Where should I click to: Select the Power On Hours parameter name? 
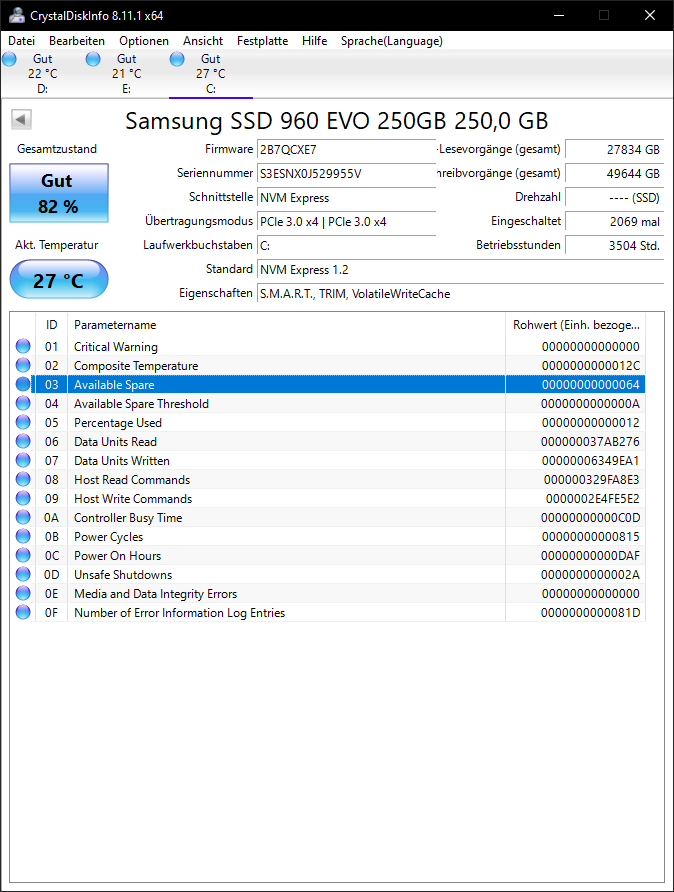pyautogui.click(x=117, y=556)
